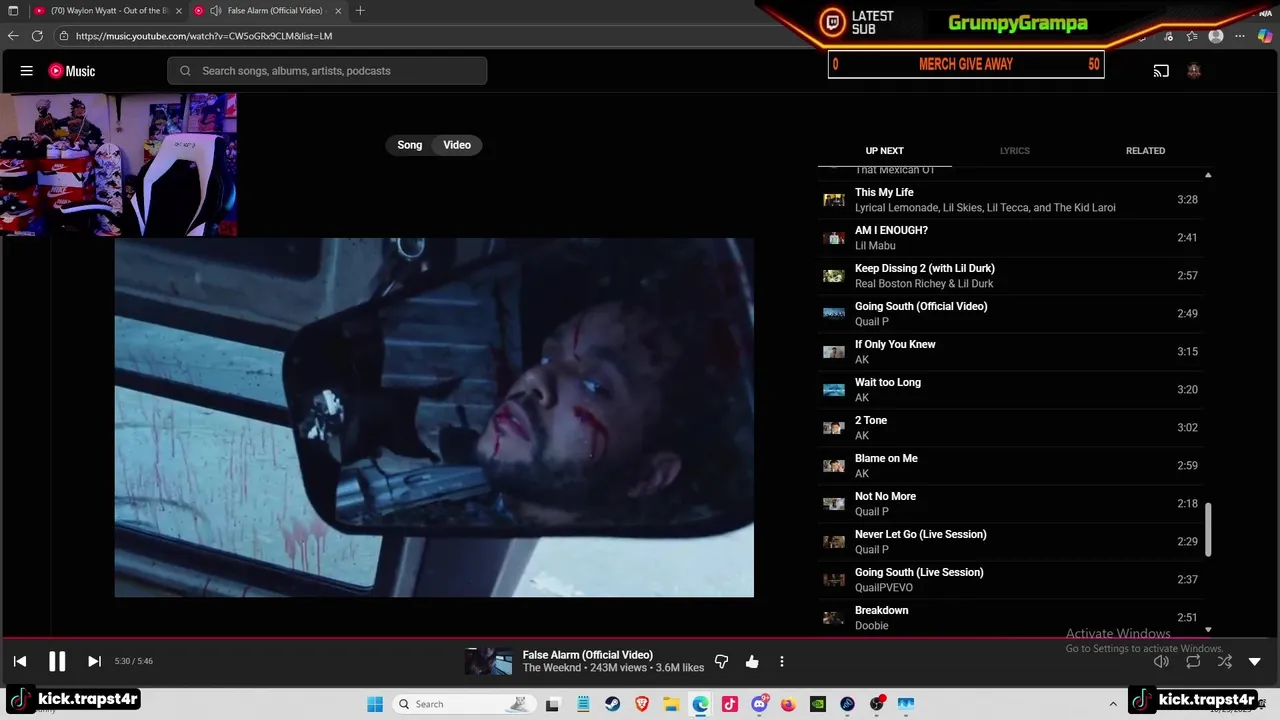Skip to the next track
Image resolution: width=1280 pixels, height=720 pixels.
click(x=94, y=661)
